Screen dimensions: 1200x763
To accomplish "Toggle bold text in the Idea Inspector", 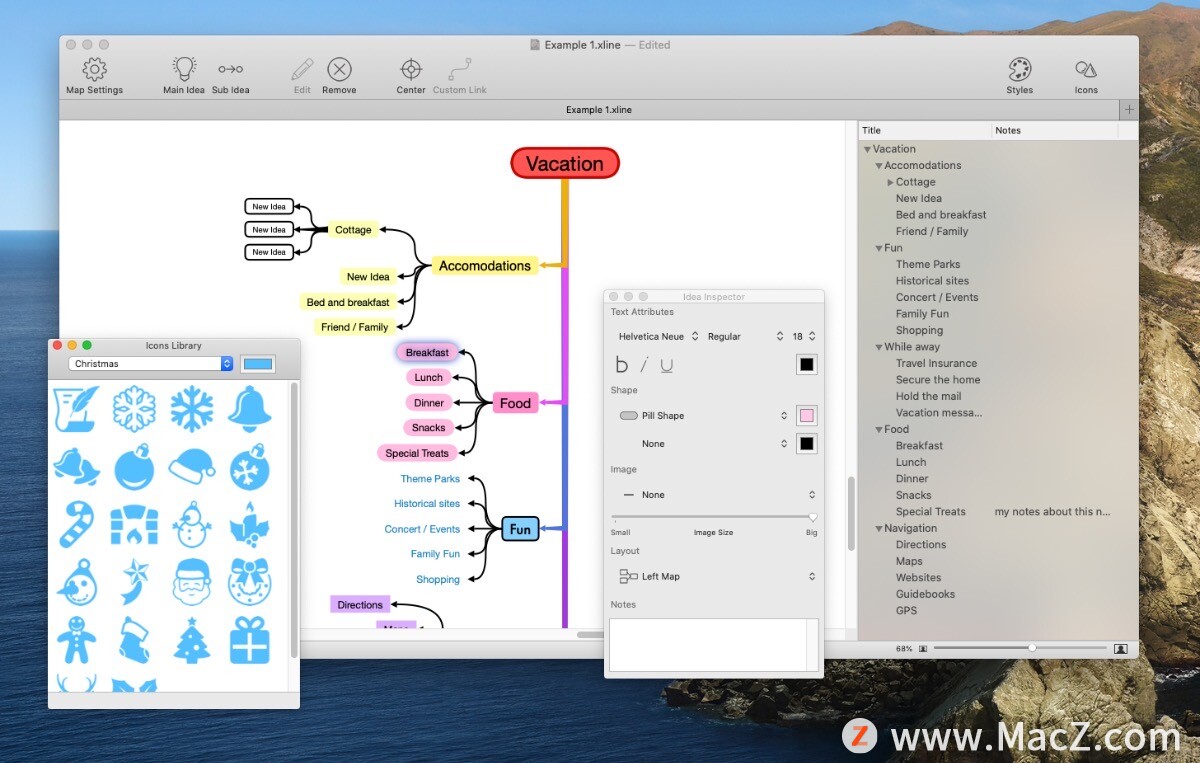I will pos(622,365).
